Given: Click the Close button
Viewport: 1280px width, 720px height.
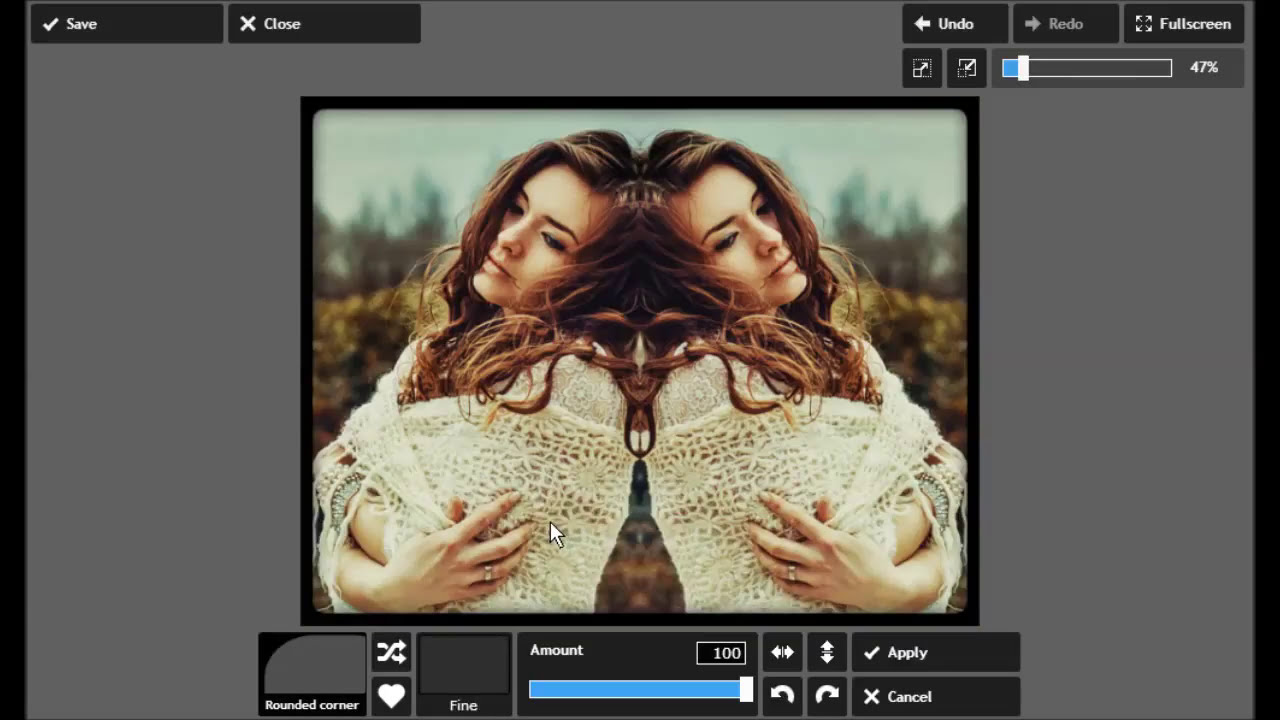Looking at the screenshot, I should click(x=324, y=24).
